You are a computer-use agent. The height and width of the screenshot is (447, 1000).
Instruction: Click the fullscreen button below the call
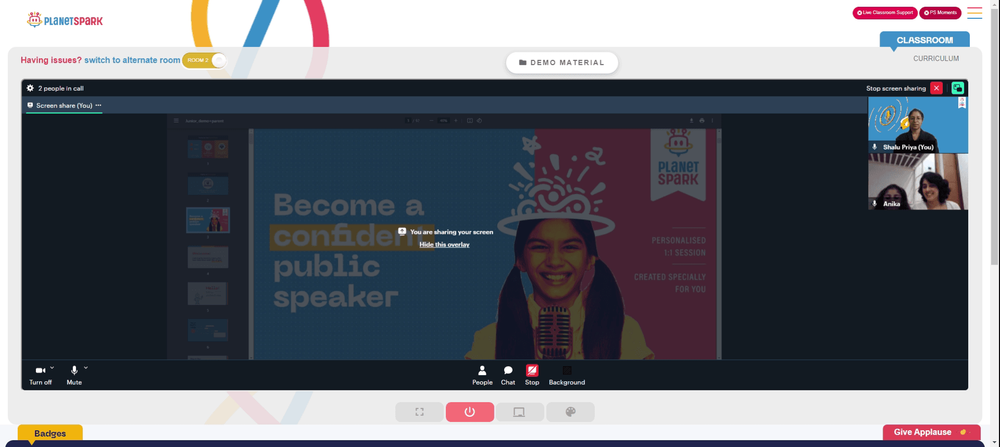(419, 412)
